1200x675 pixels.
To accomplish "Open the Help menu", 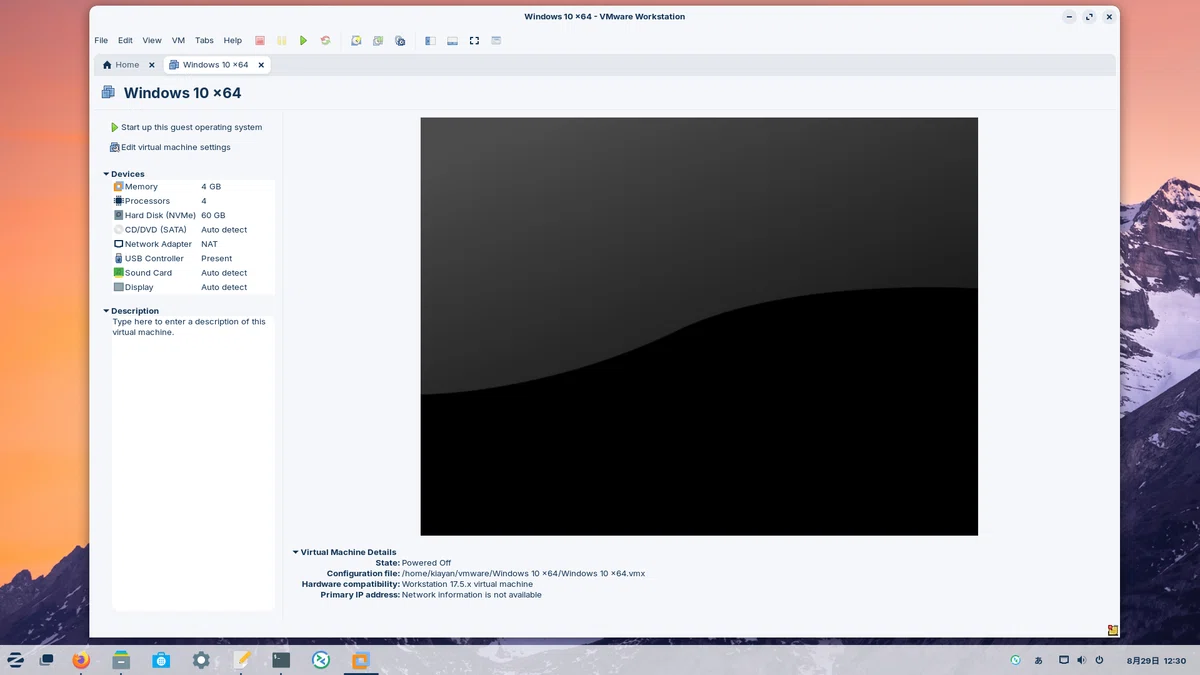I will [x=233, y=41].
